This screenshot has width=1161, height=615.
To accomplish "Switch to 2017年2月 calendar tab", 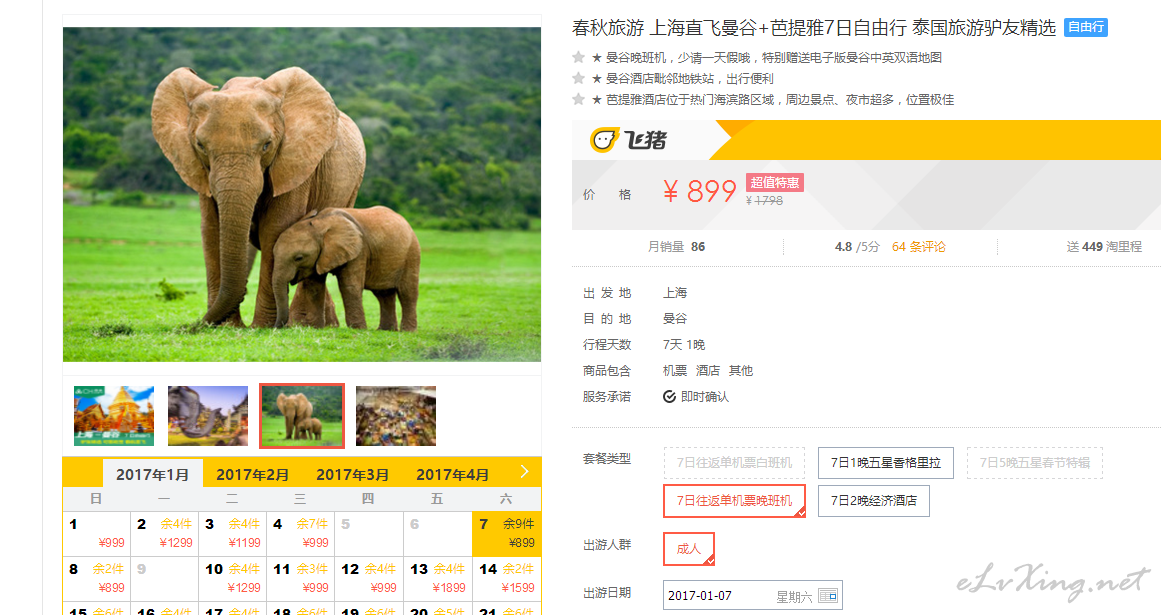I will [x=252, y=474].
